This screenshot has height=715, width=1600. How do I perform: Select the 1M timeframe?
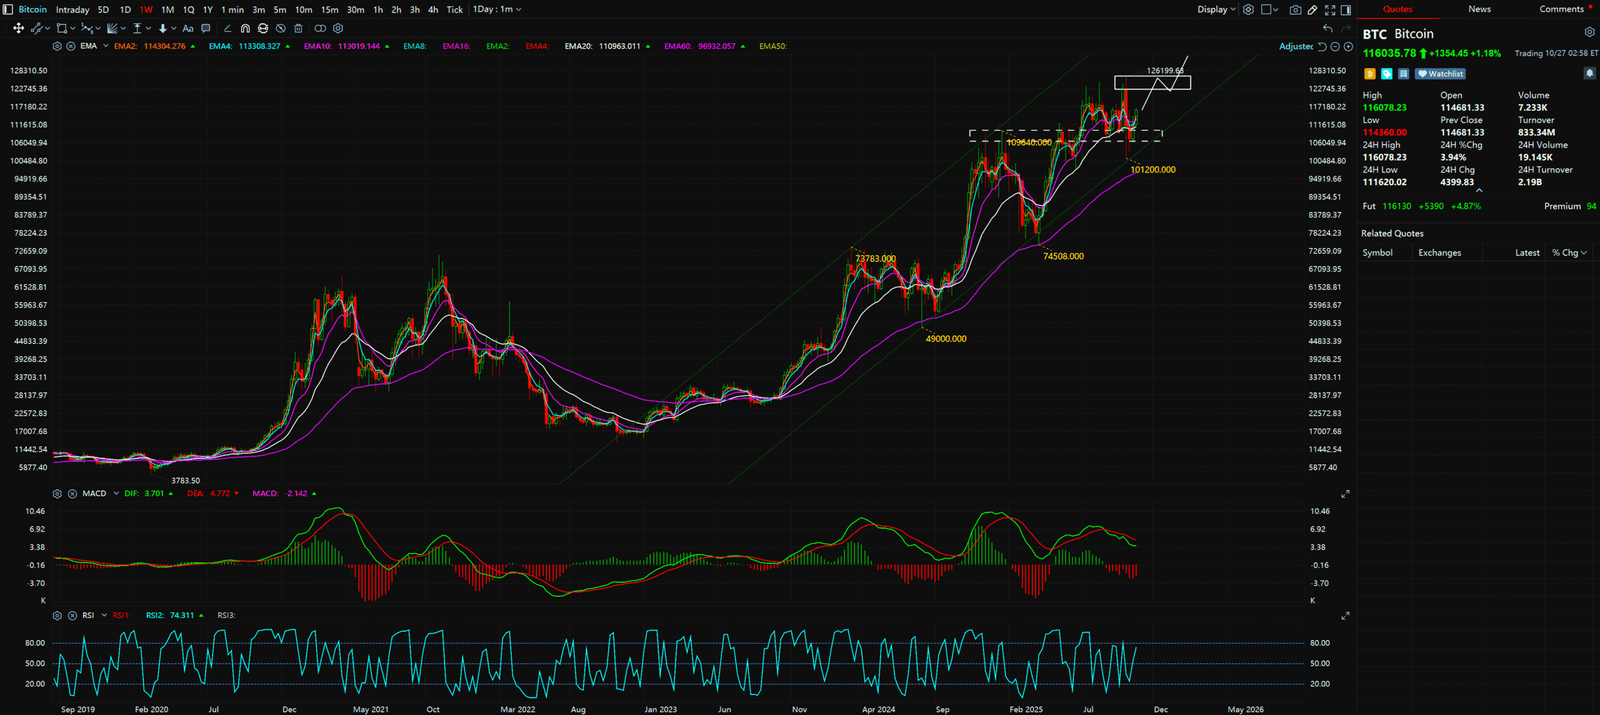(167, 10)
